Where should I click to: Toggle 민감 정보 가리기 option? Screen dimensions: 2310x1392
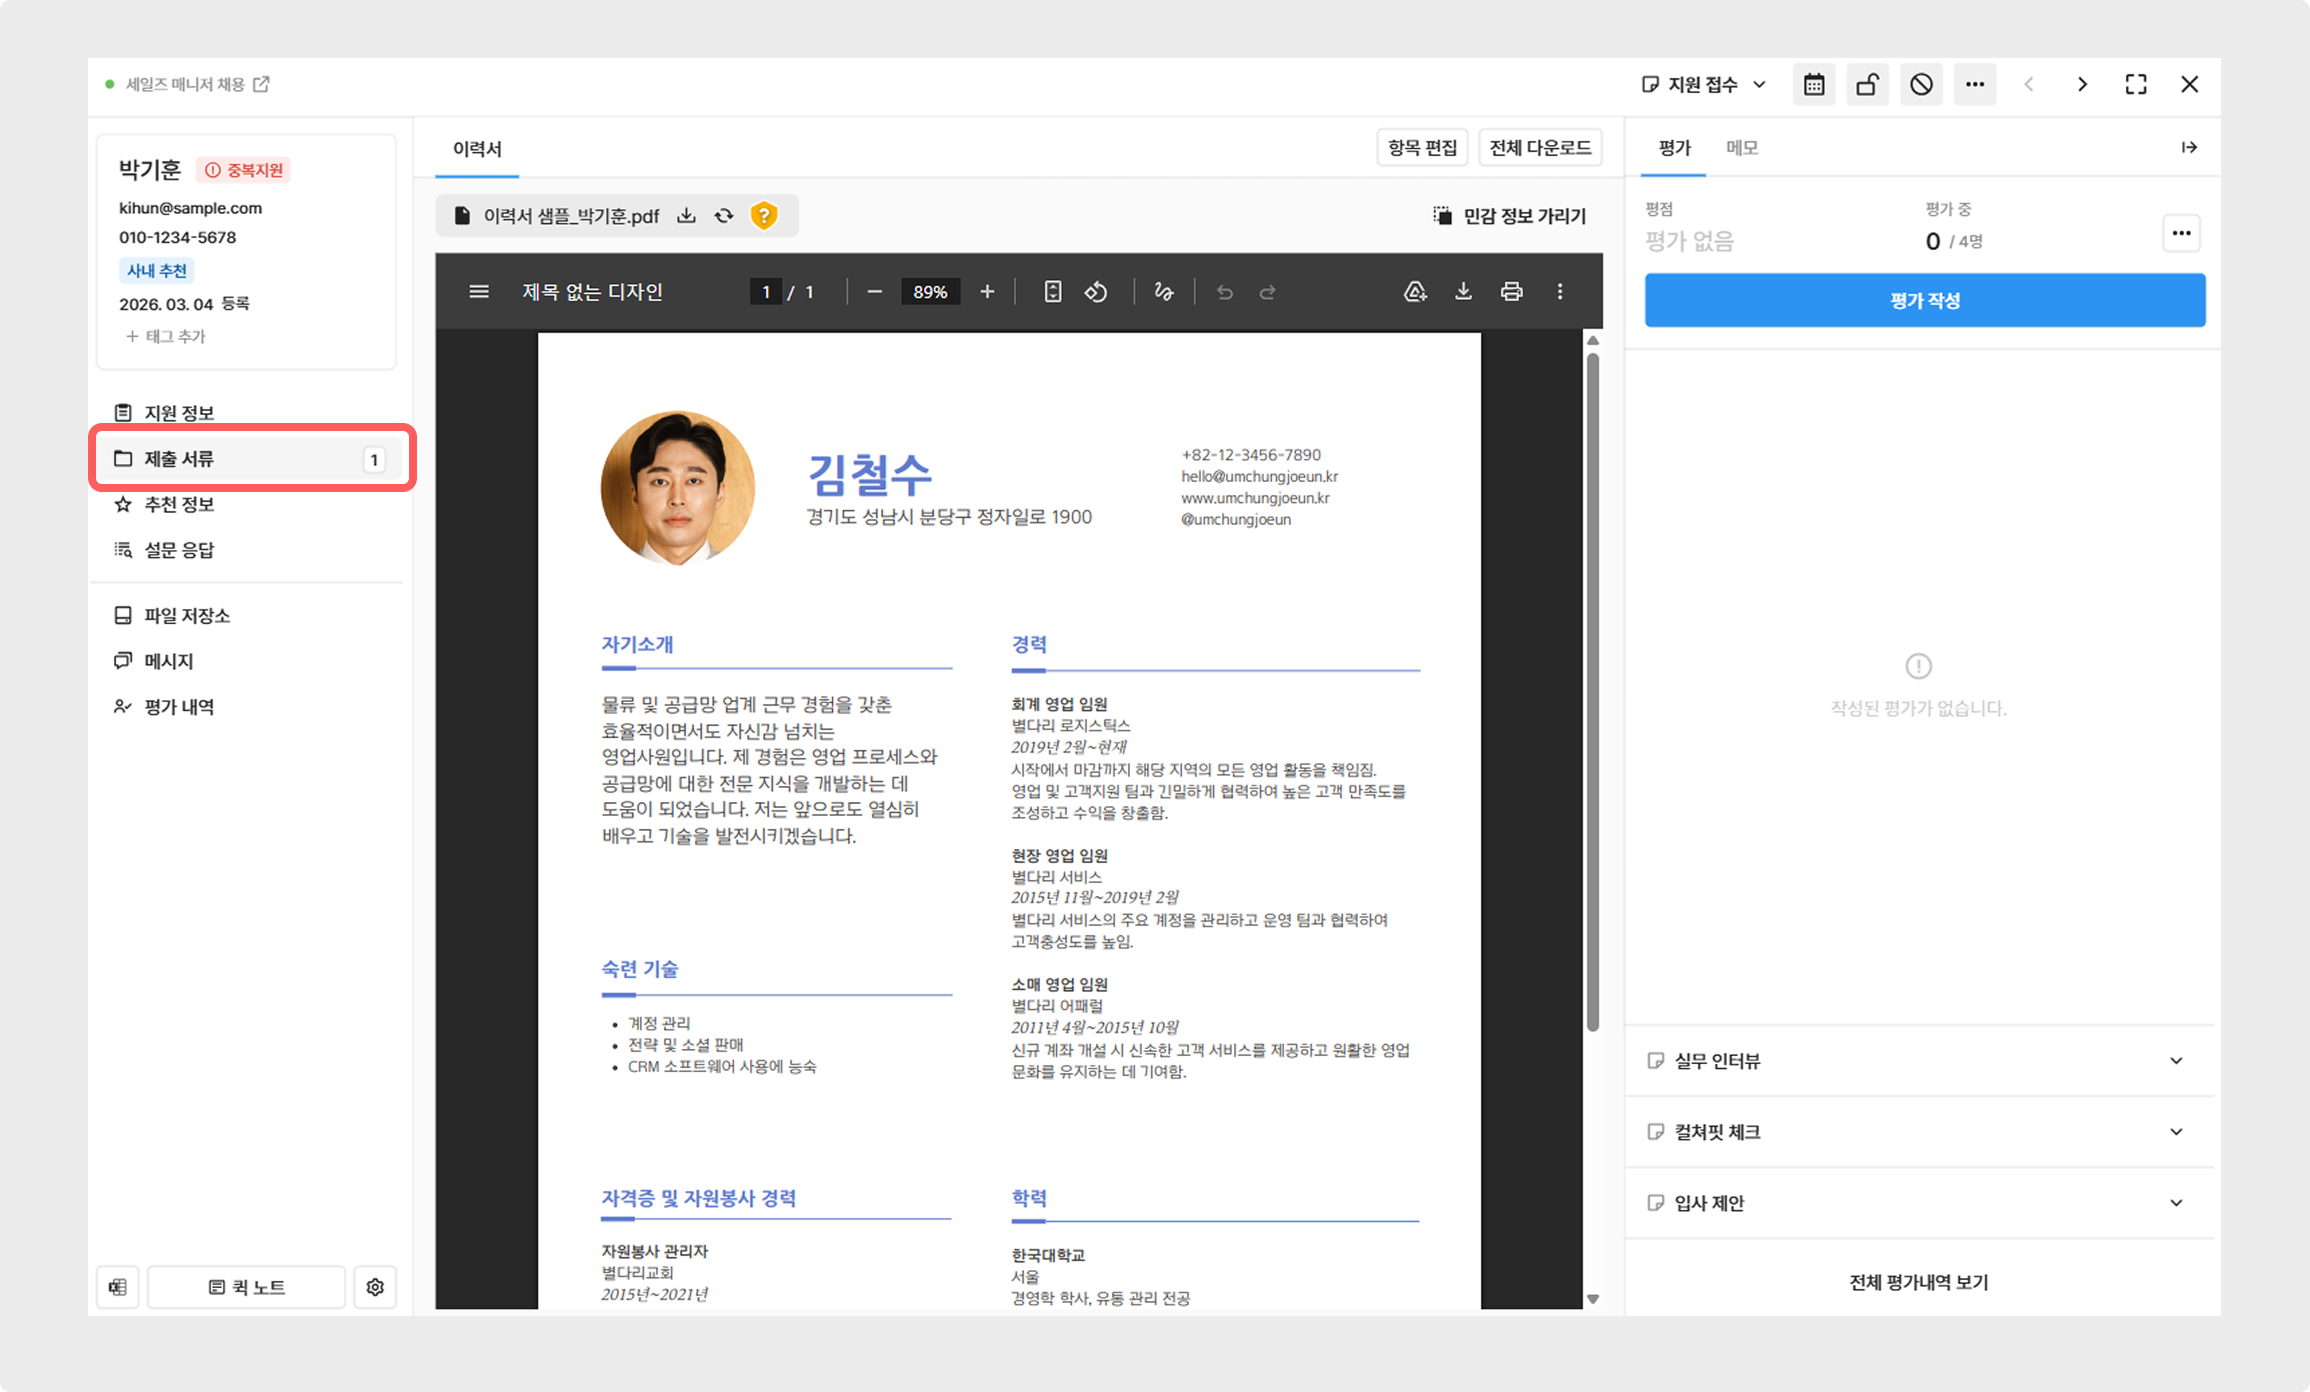pos(1510,216)
